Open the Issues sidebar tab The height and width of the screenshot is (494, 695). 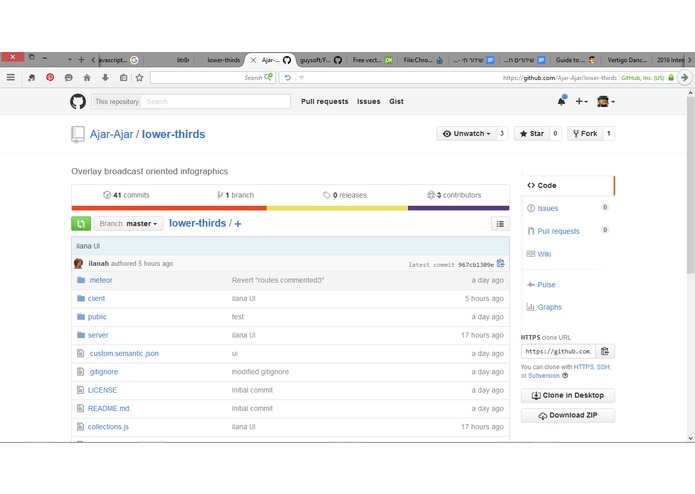(x=547, y=208)
